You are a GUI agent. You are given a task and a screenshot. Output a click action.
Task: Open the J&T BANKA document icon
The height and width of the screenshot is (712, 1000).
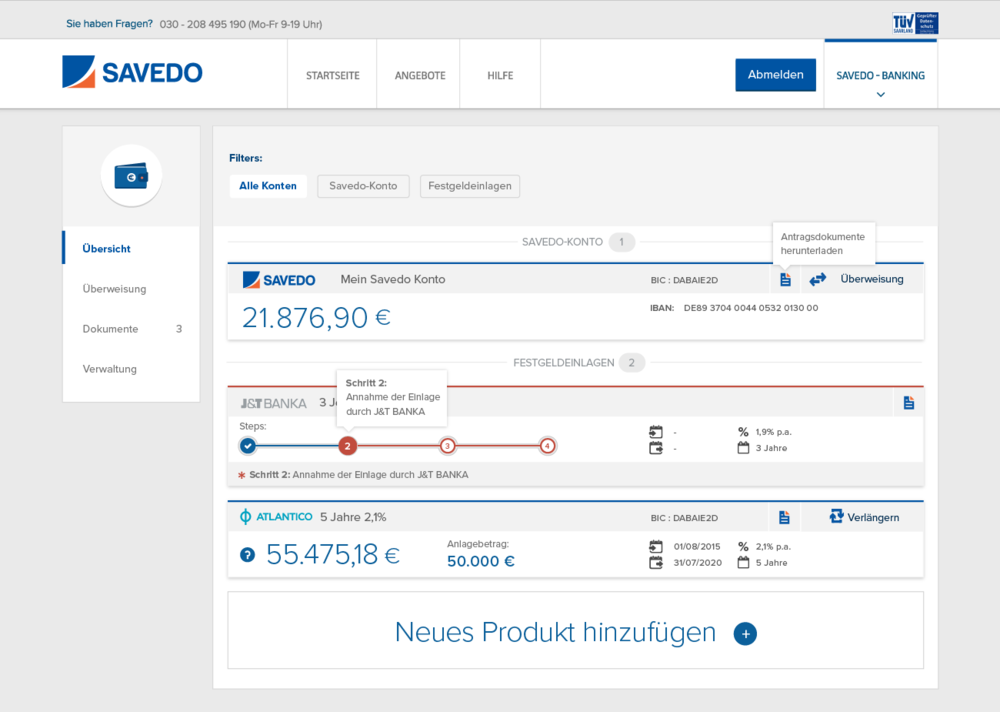(x=909, y=403)
